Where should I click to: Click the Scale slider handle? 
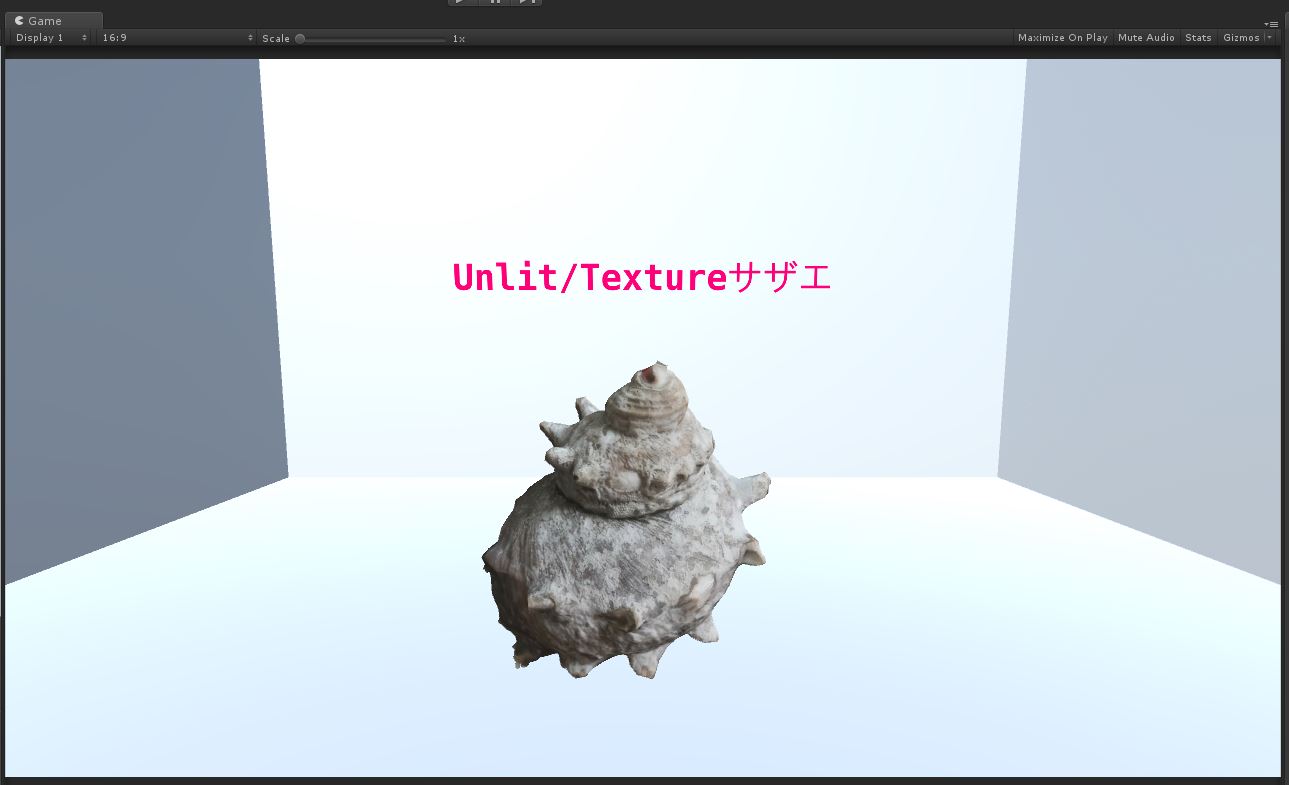(300, 39)
